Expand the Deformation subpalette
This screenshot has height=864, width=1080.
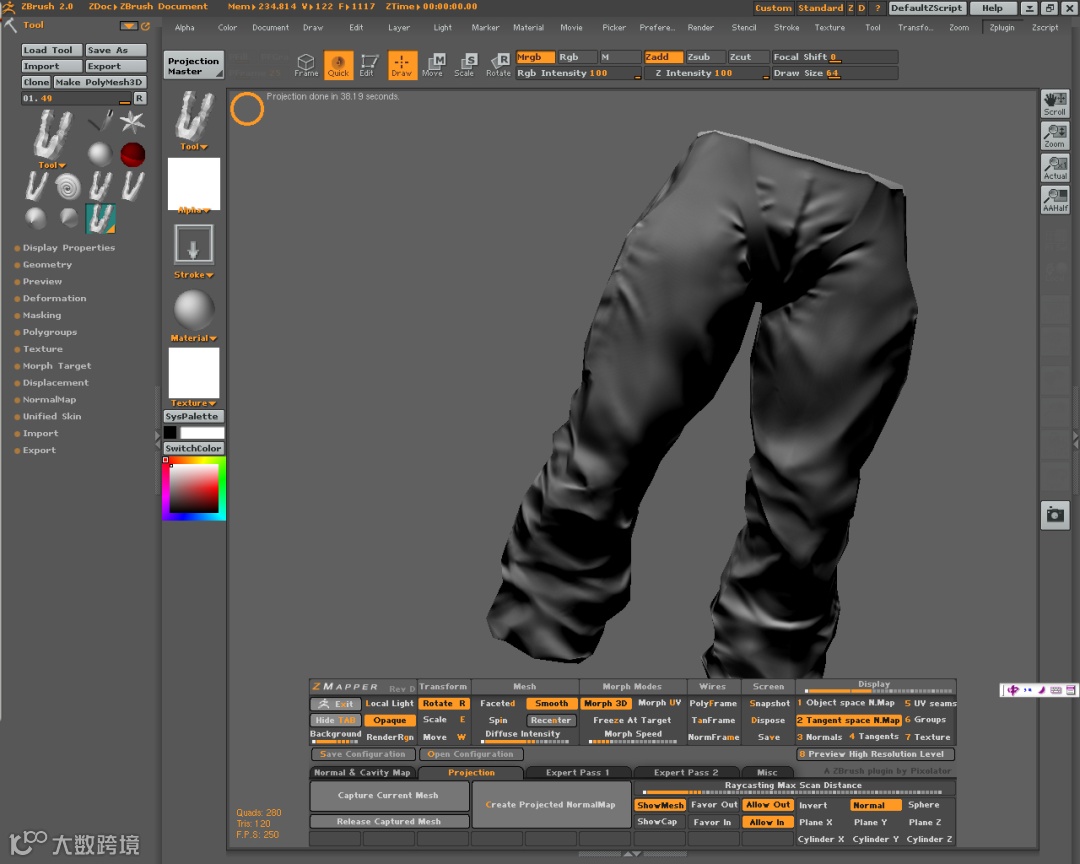(x=54, y=298)
